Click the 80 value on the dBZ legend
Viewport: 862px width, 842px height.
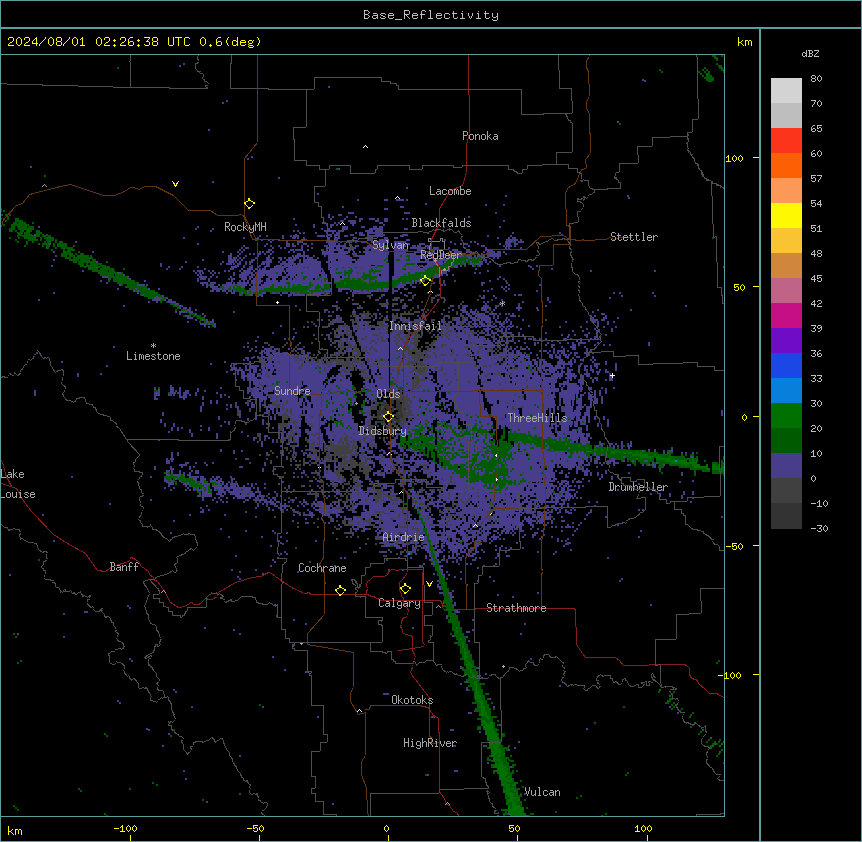816,79
